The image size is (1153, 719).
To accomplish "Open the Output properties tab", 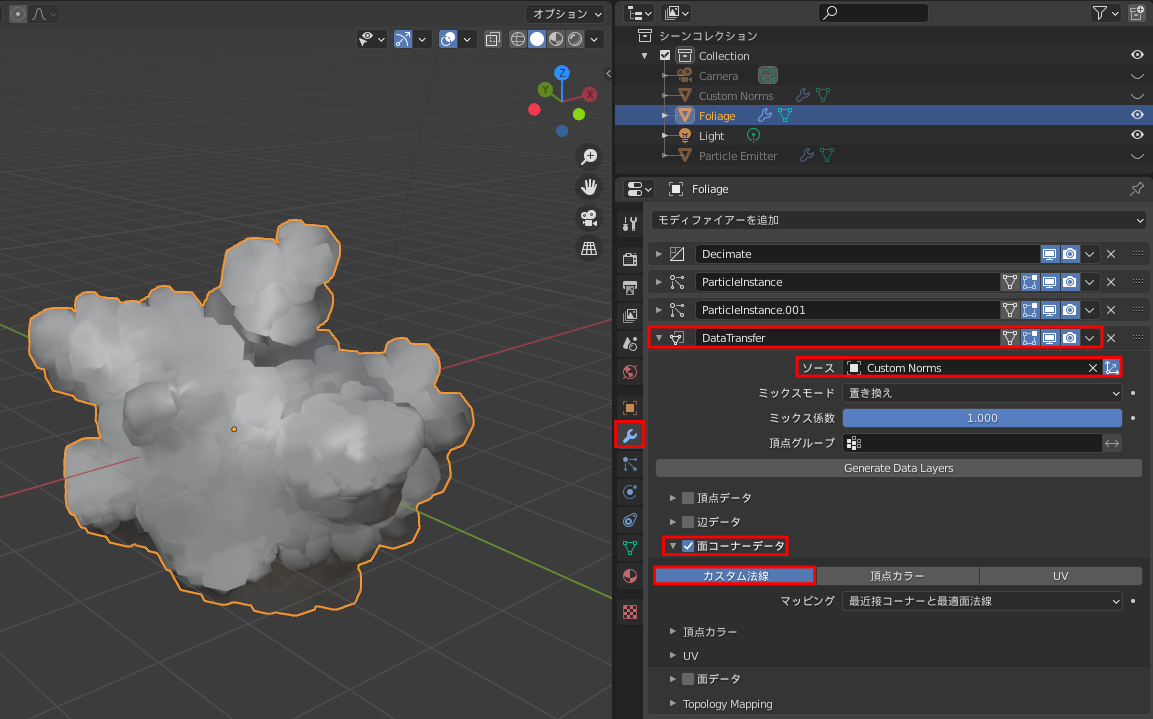I will (630, 287).
